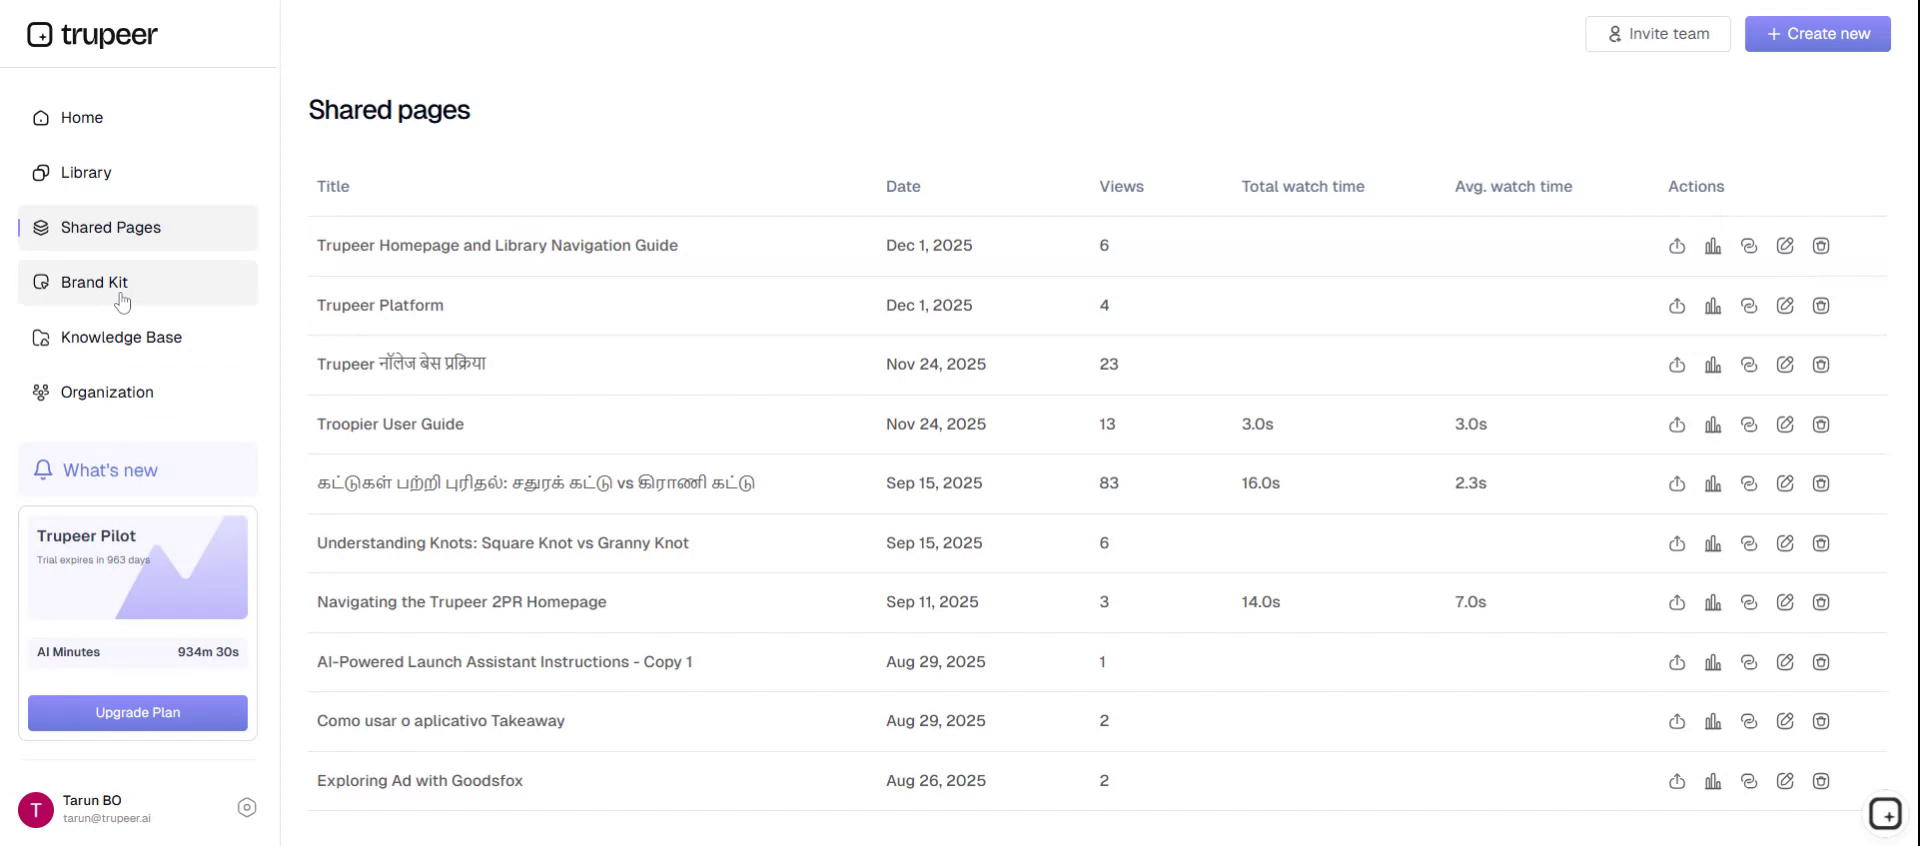The height and width of the screenshot is (846, 1920).
Task: Share Understanding Knots: Square Knot vs Granny Knot
Action: point(1677,544)
